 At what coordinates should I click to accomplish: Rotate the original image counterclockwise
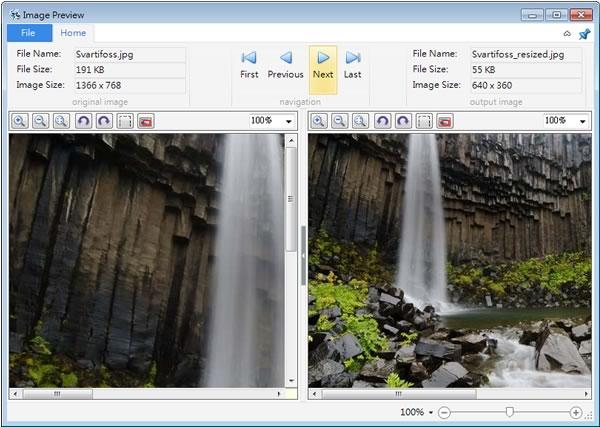pos(83,121)
